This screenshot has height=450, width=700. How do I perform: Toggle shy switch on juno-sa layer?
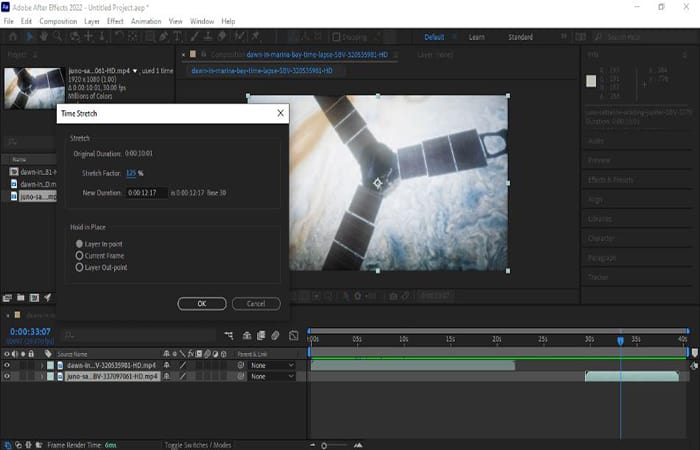167,376
